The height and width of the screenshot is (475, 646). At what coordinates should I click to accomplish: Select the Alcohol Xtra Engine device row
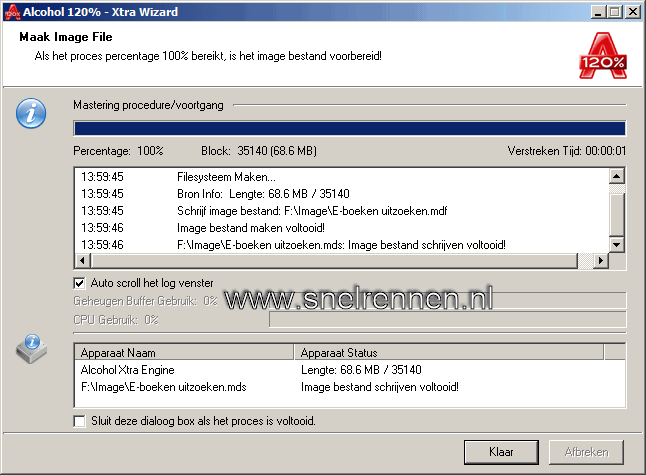[350, 370]
